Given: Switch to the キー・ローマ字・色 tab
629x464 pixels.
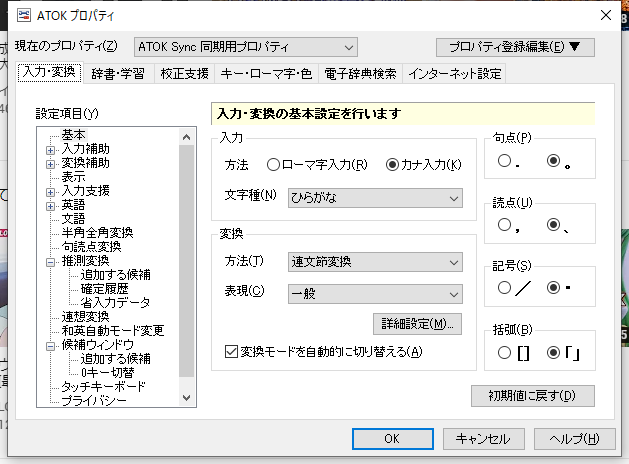Looking at the screenshot, I should (x=266, y=74).
